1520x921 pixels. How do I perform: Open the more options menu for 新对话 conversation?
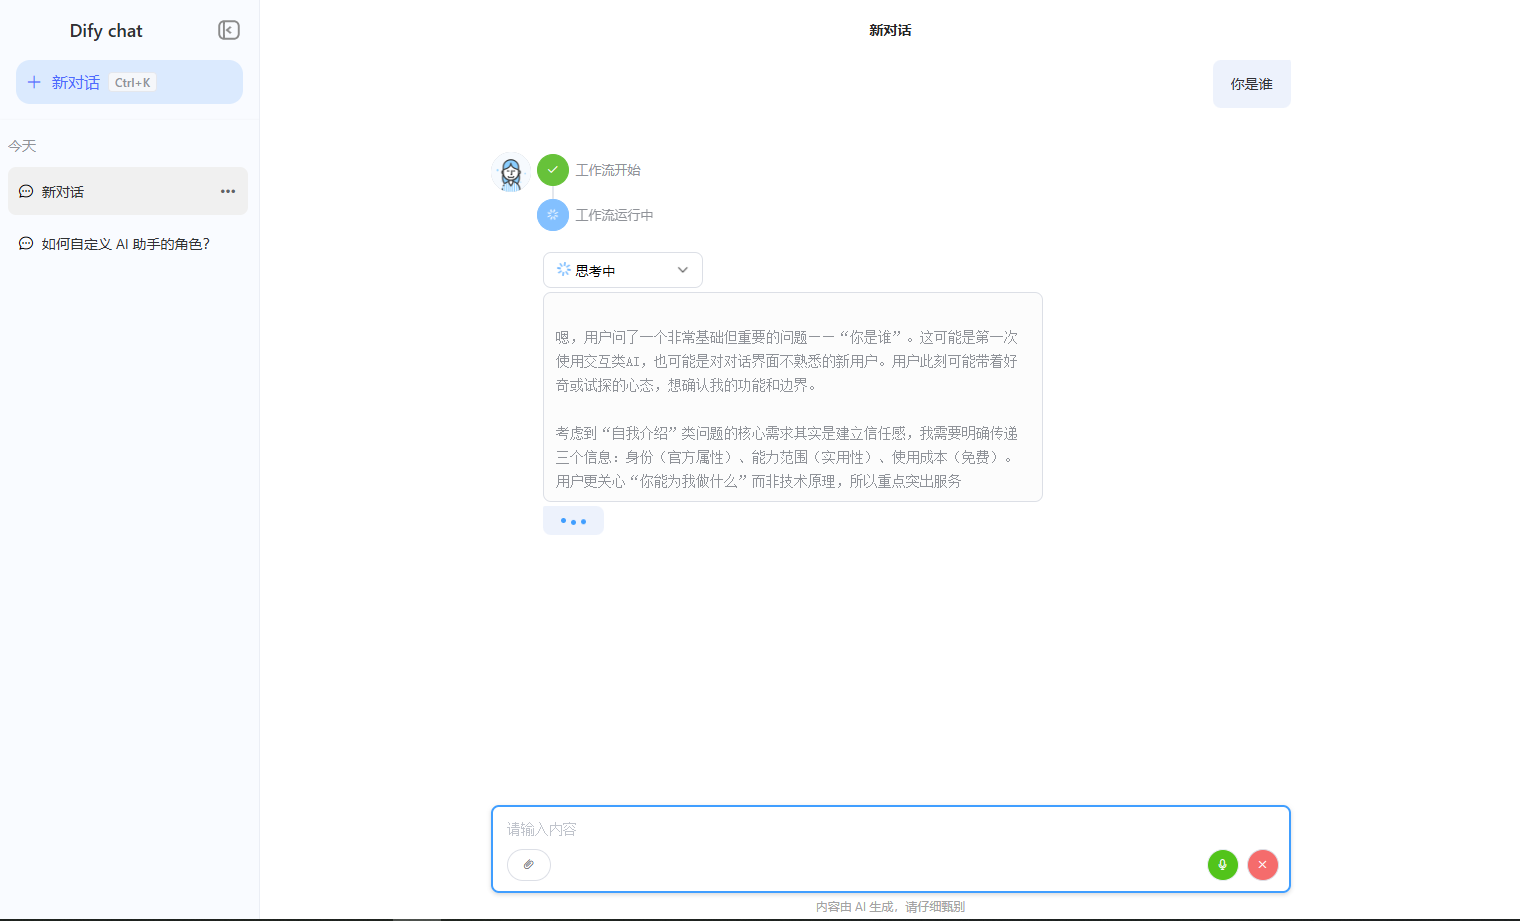(x=228, y=191)
